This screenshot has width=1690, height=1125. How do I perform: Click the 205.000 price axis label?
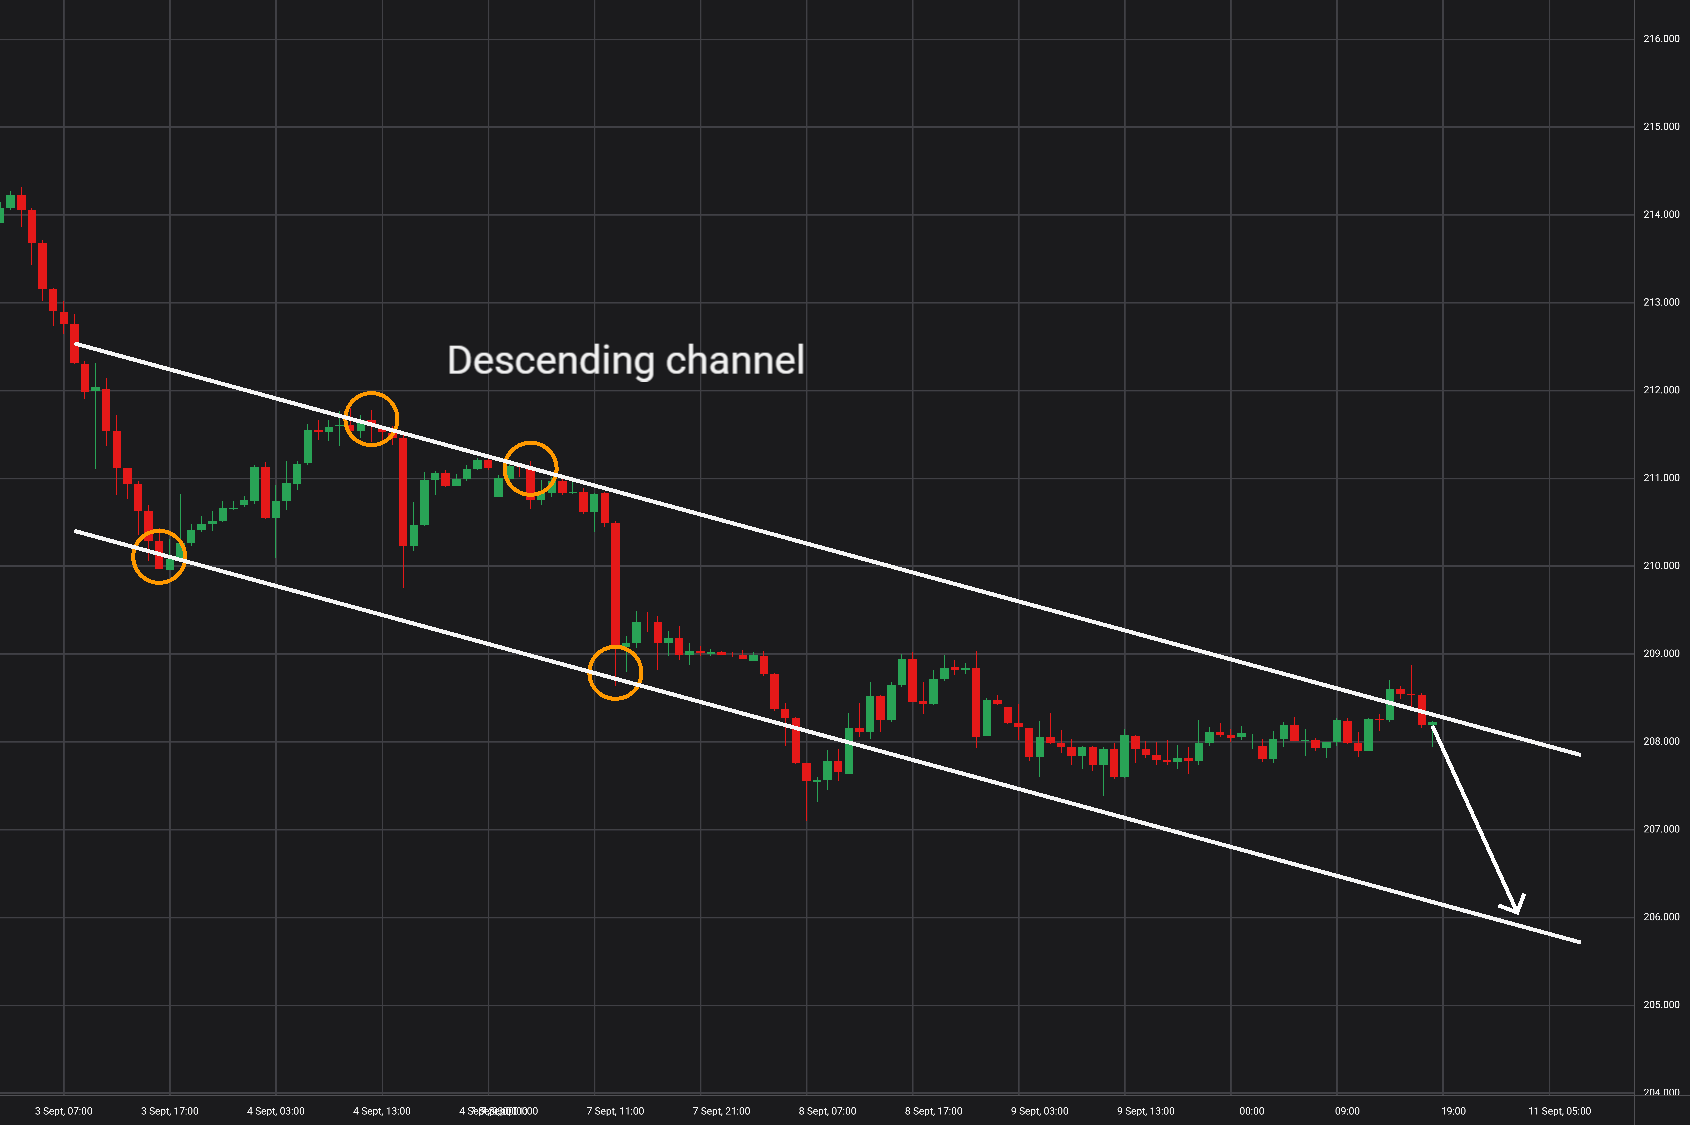click(x=1661, y=1005)
